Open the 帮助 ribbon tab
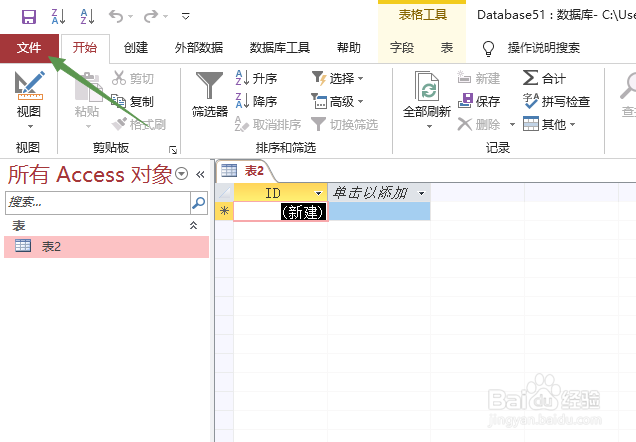The image size is (636, 442). click(x=348, y=48)
